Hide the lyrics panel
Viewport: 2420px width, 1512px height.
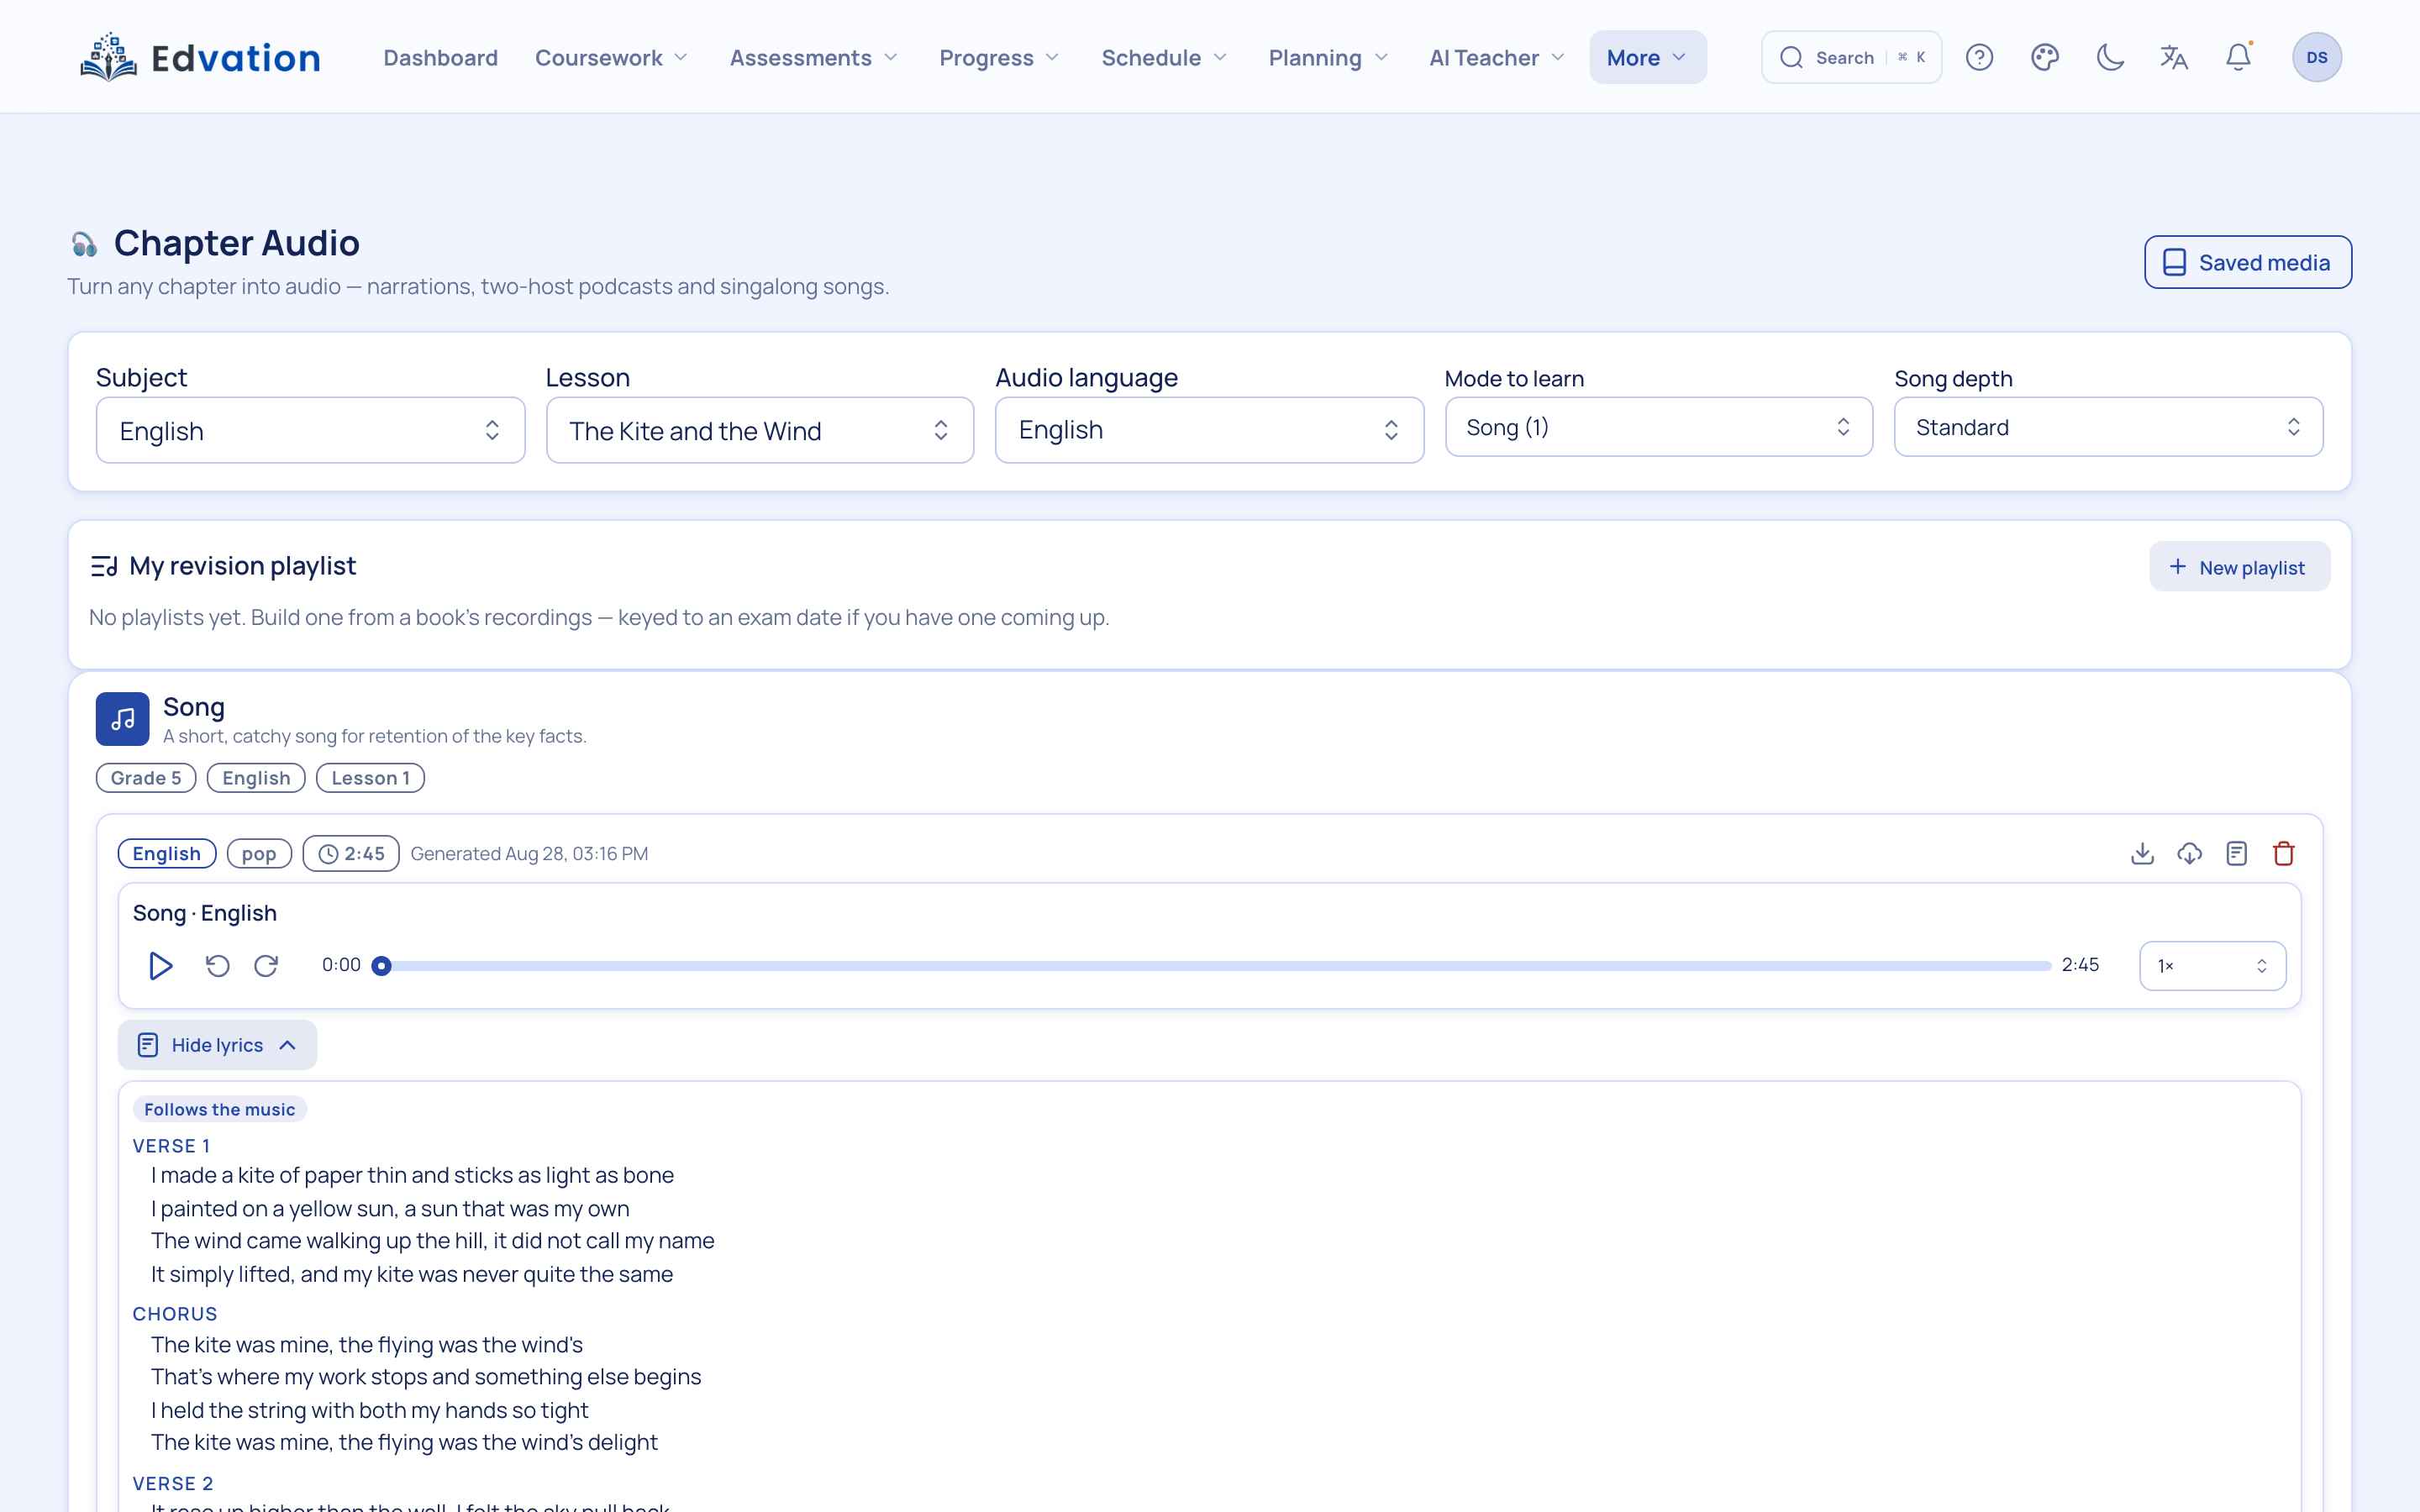(x=217, y=1045)
